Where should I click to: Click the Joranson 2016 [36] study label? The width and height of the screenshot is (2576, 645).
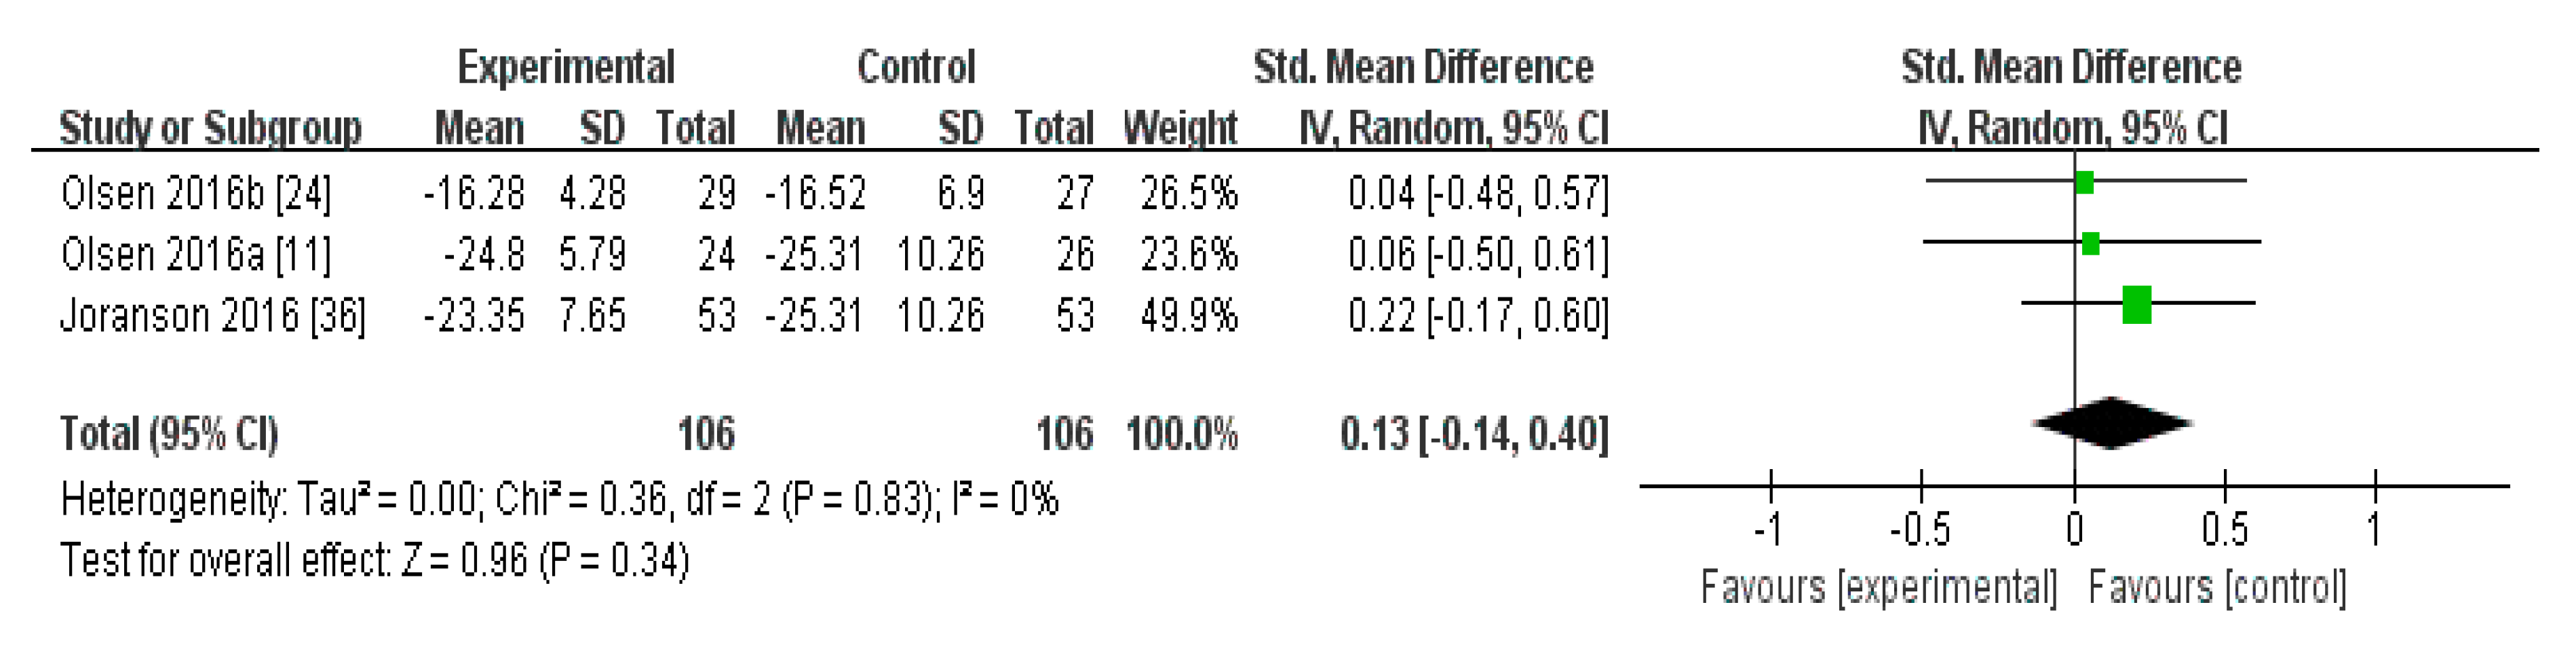(x=213, y=315)
